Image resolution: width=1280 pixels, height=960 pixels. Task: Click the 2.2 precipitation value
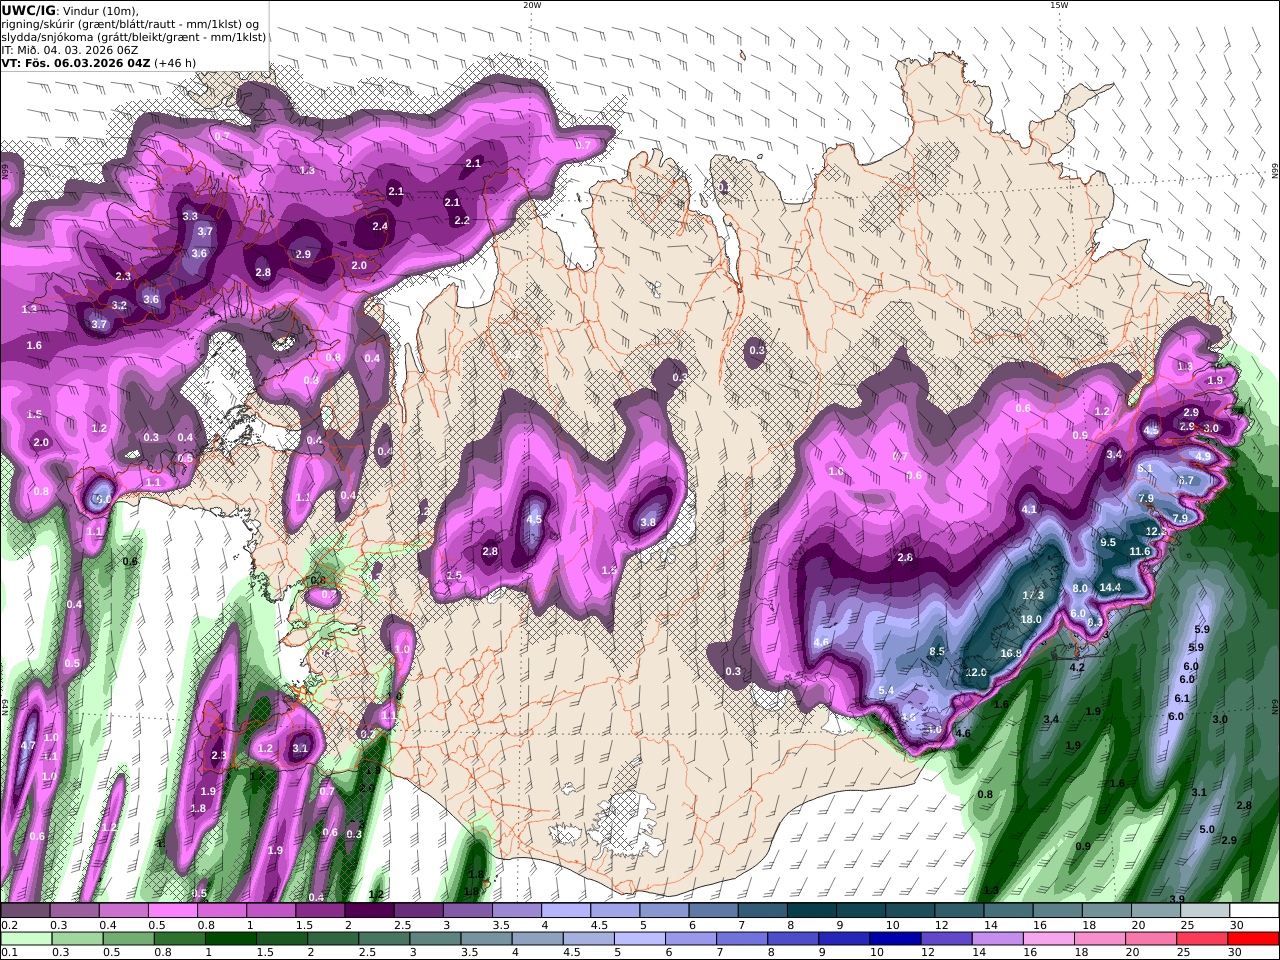coord(462,220)
